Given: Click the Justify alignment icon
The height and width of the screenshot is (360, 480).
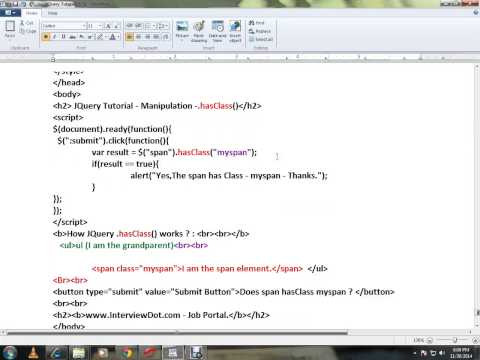Looking at the screenshot, I should click(156, 37).
